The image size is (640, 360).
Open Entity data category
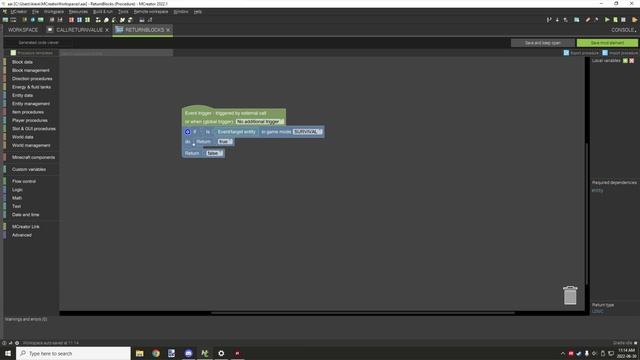22,95
